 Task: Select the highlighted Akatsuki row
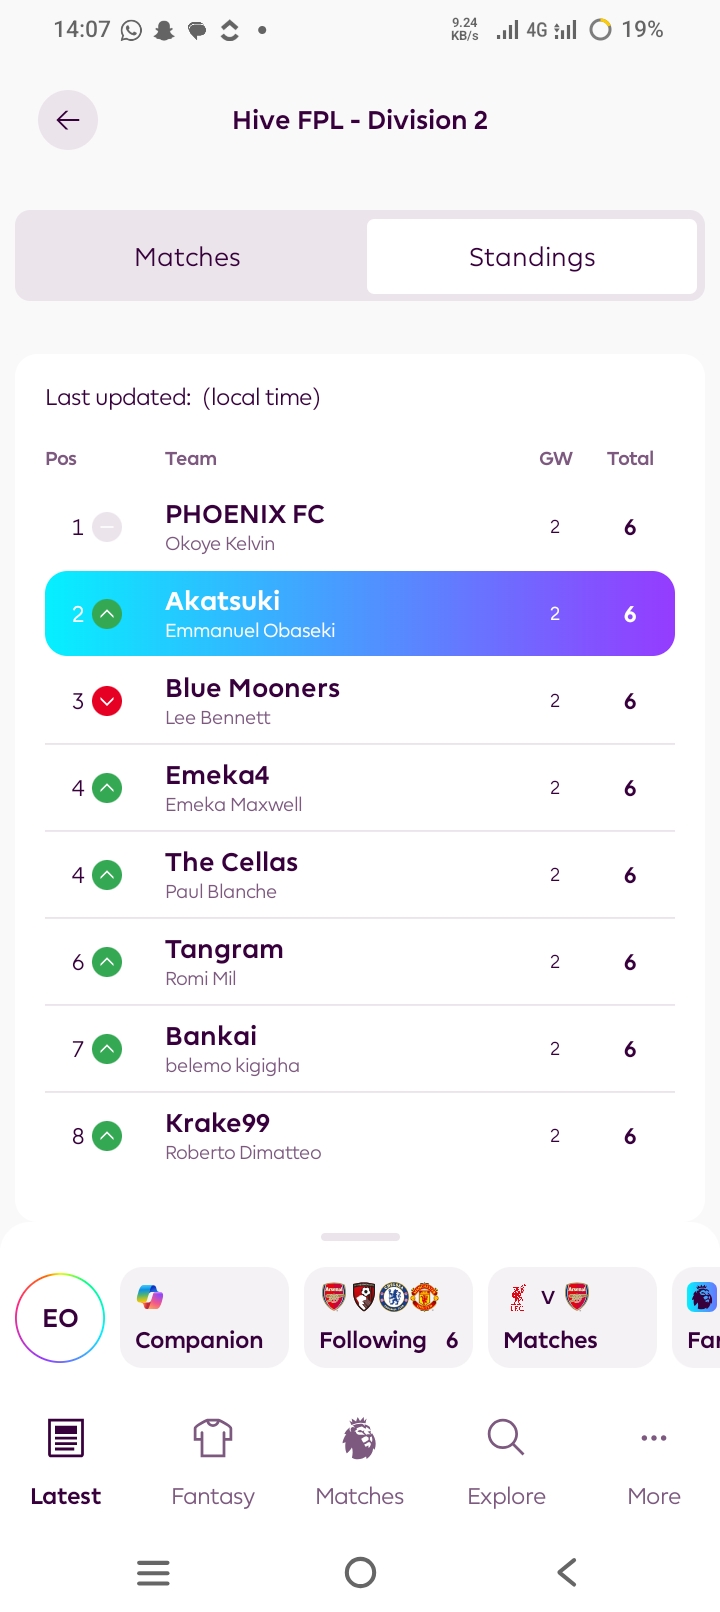pos(360,614)
